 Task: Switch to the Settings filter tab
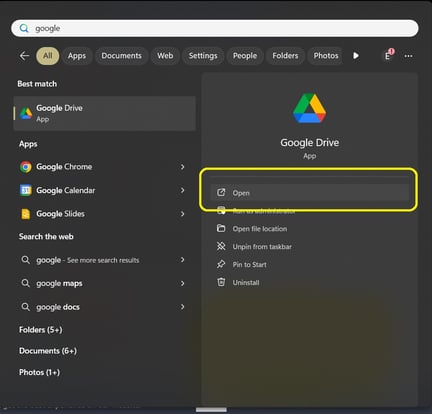pyautogui.click(x=203, y=56)
